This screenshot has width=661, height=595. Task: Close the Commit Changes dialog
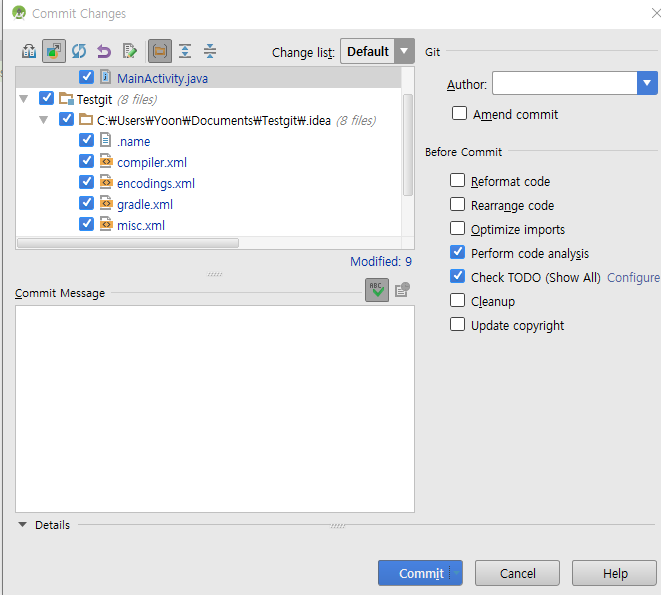pos(656,13)
